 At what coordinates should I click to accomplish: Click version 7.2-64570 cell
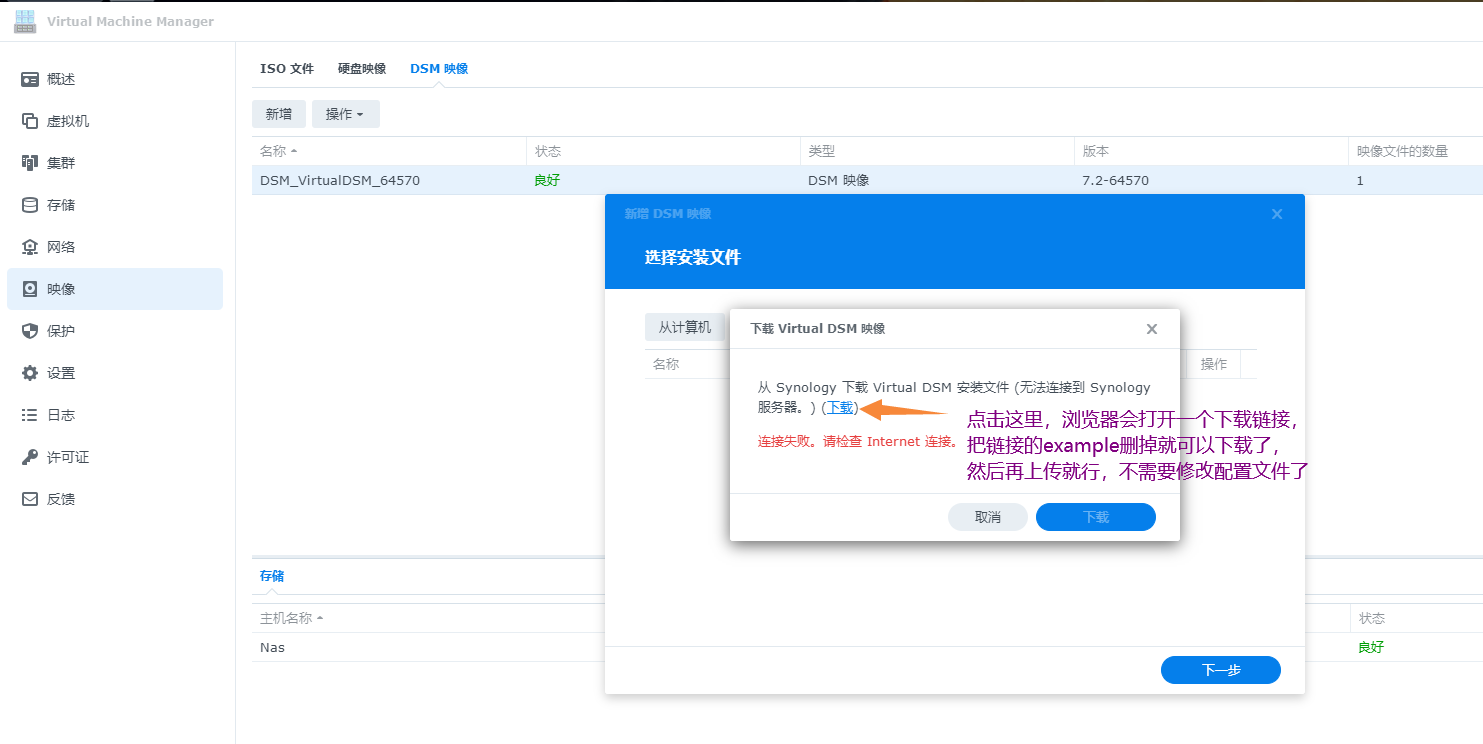(1116, 181)
